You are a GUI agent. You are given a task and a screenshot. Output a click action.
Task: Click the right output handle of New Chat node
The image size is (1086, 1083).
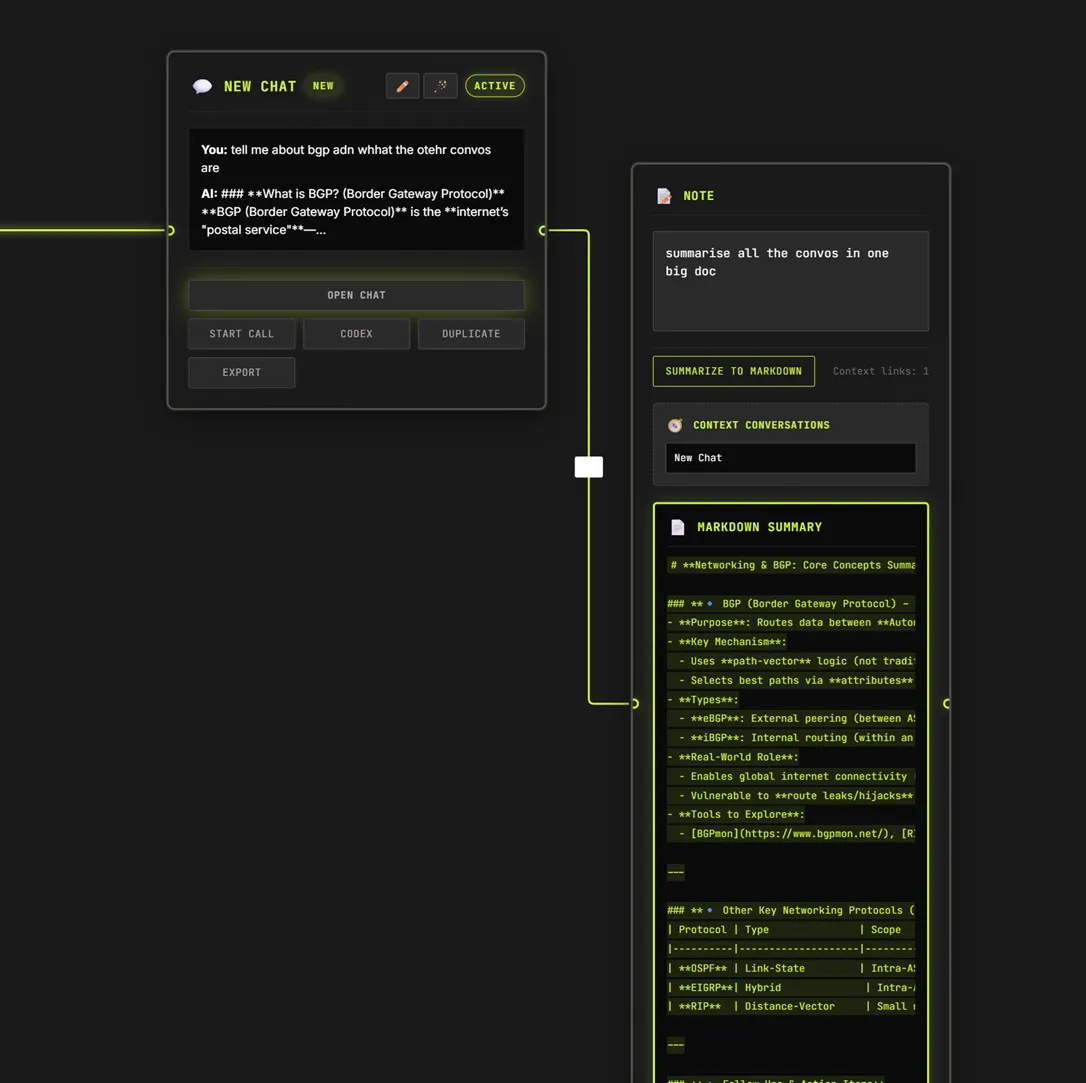click(543, 231)
